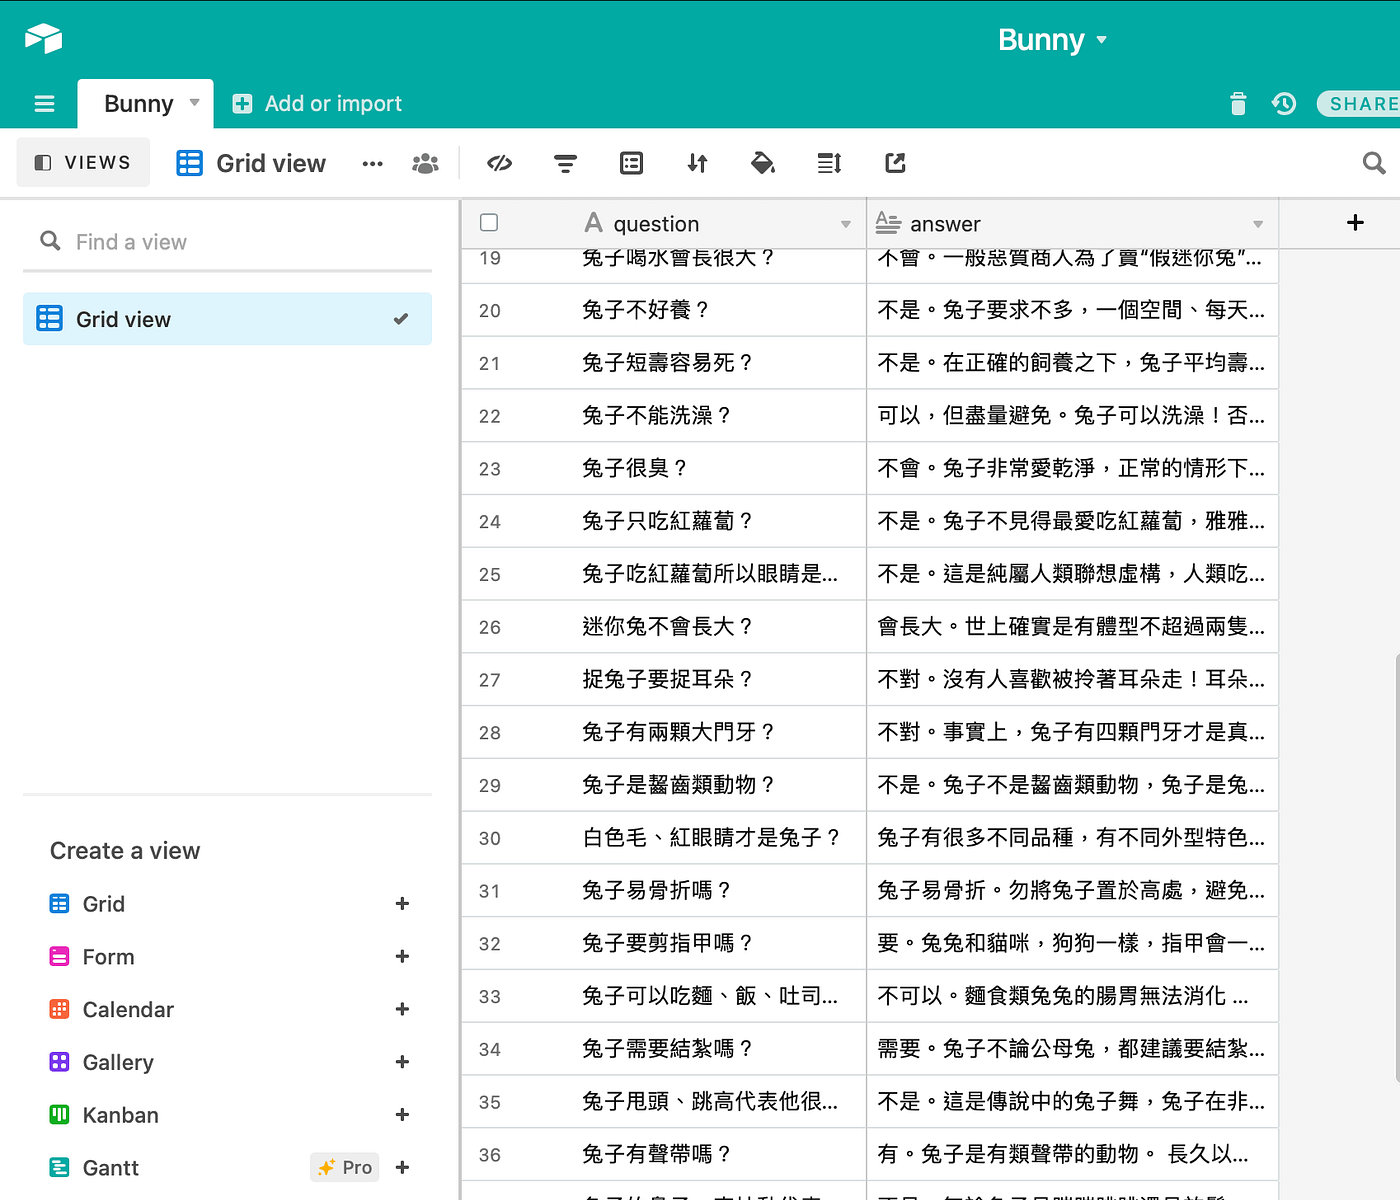Expand the answer column header menu
The width and height of the screenshot is (1400, 1200).
pyautogui.click(x=1257, y=223)
